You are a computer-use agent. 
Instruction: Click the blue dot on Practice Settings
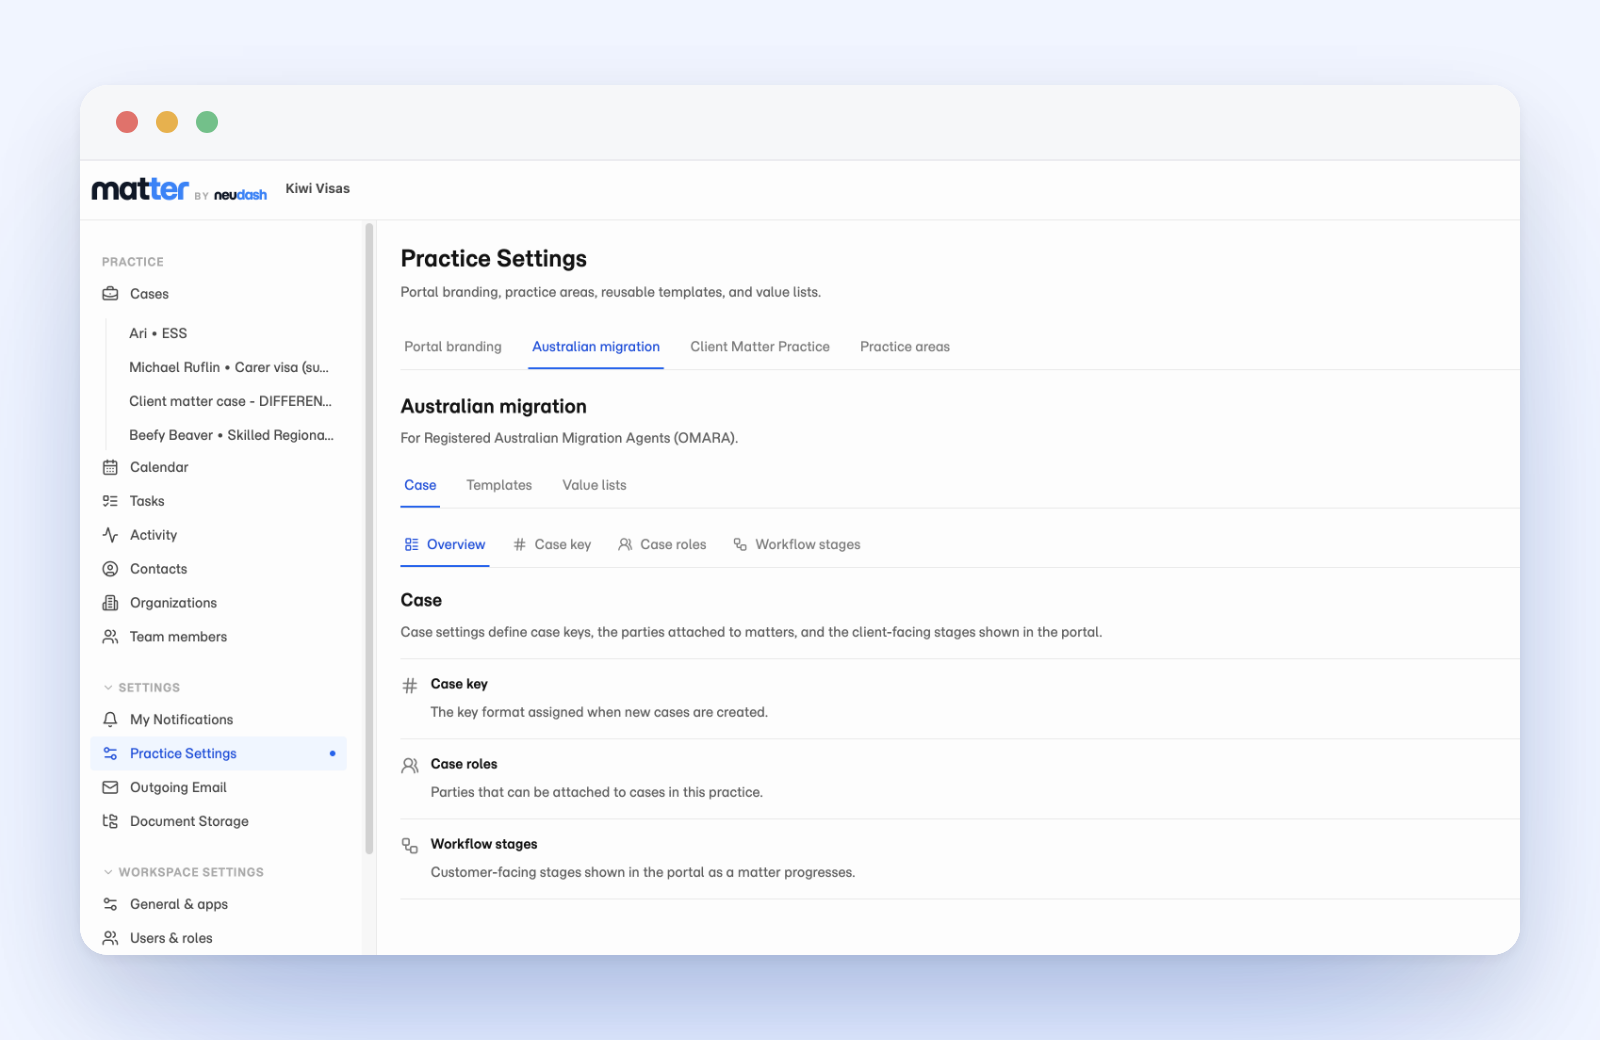coord(333,754)
